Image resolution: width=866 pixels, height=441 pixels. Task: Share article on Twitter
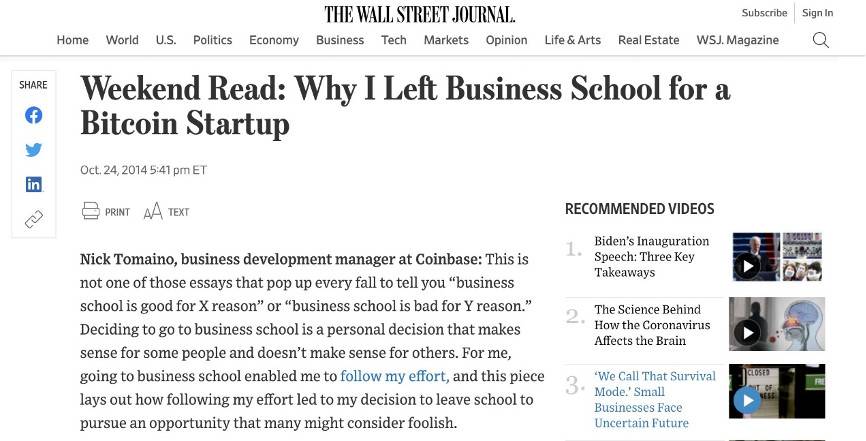coord(34,150)
